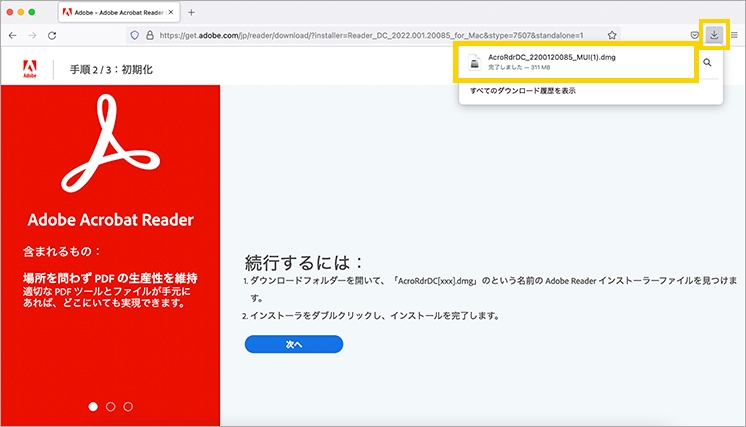This screenshot has height=427, width=746.
Task: Open a new tab with the plus button
Action: pyautogui.click(x=191, y=12)
